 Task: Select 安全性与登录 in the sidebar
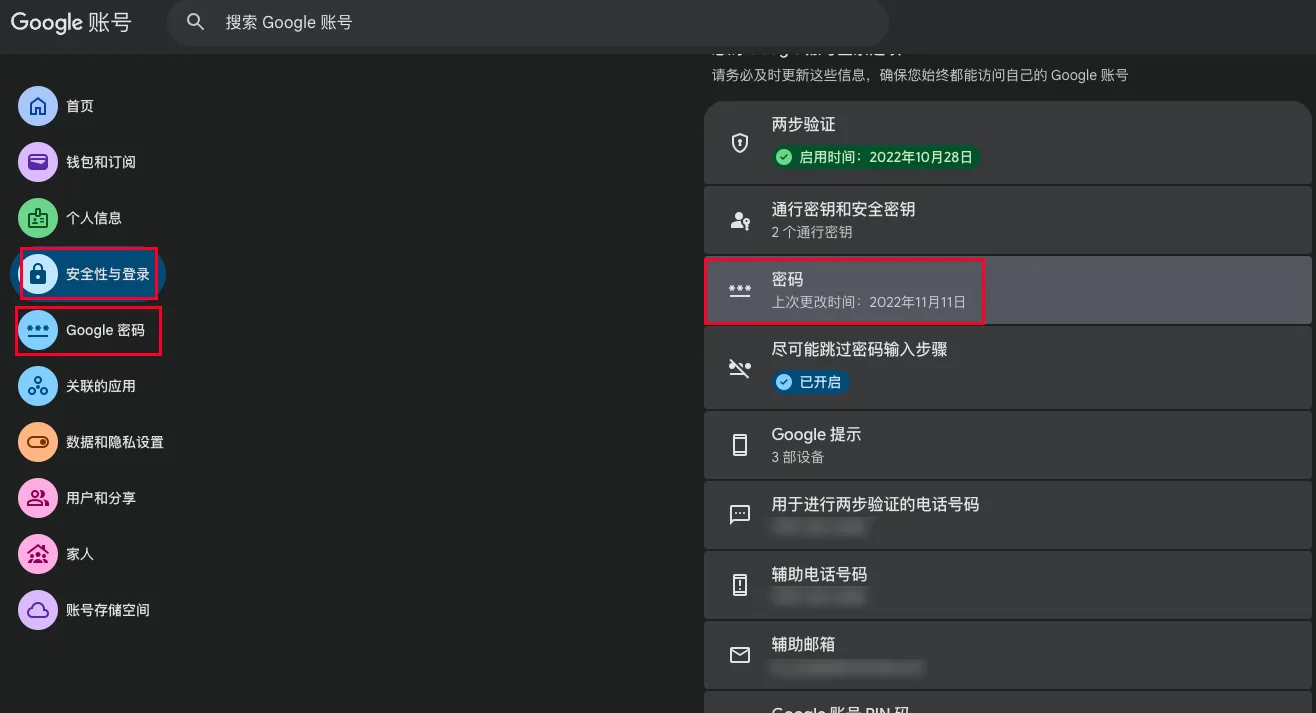88,274
